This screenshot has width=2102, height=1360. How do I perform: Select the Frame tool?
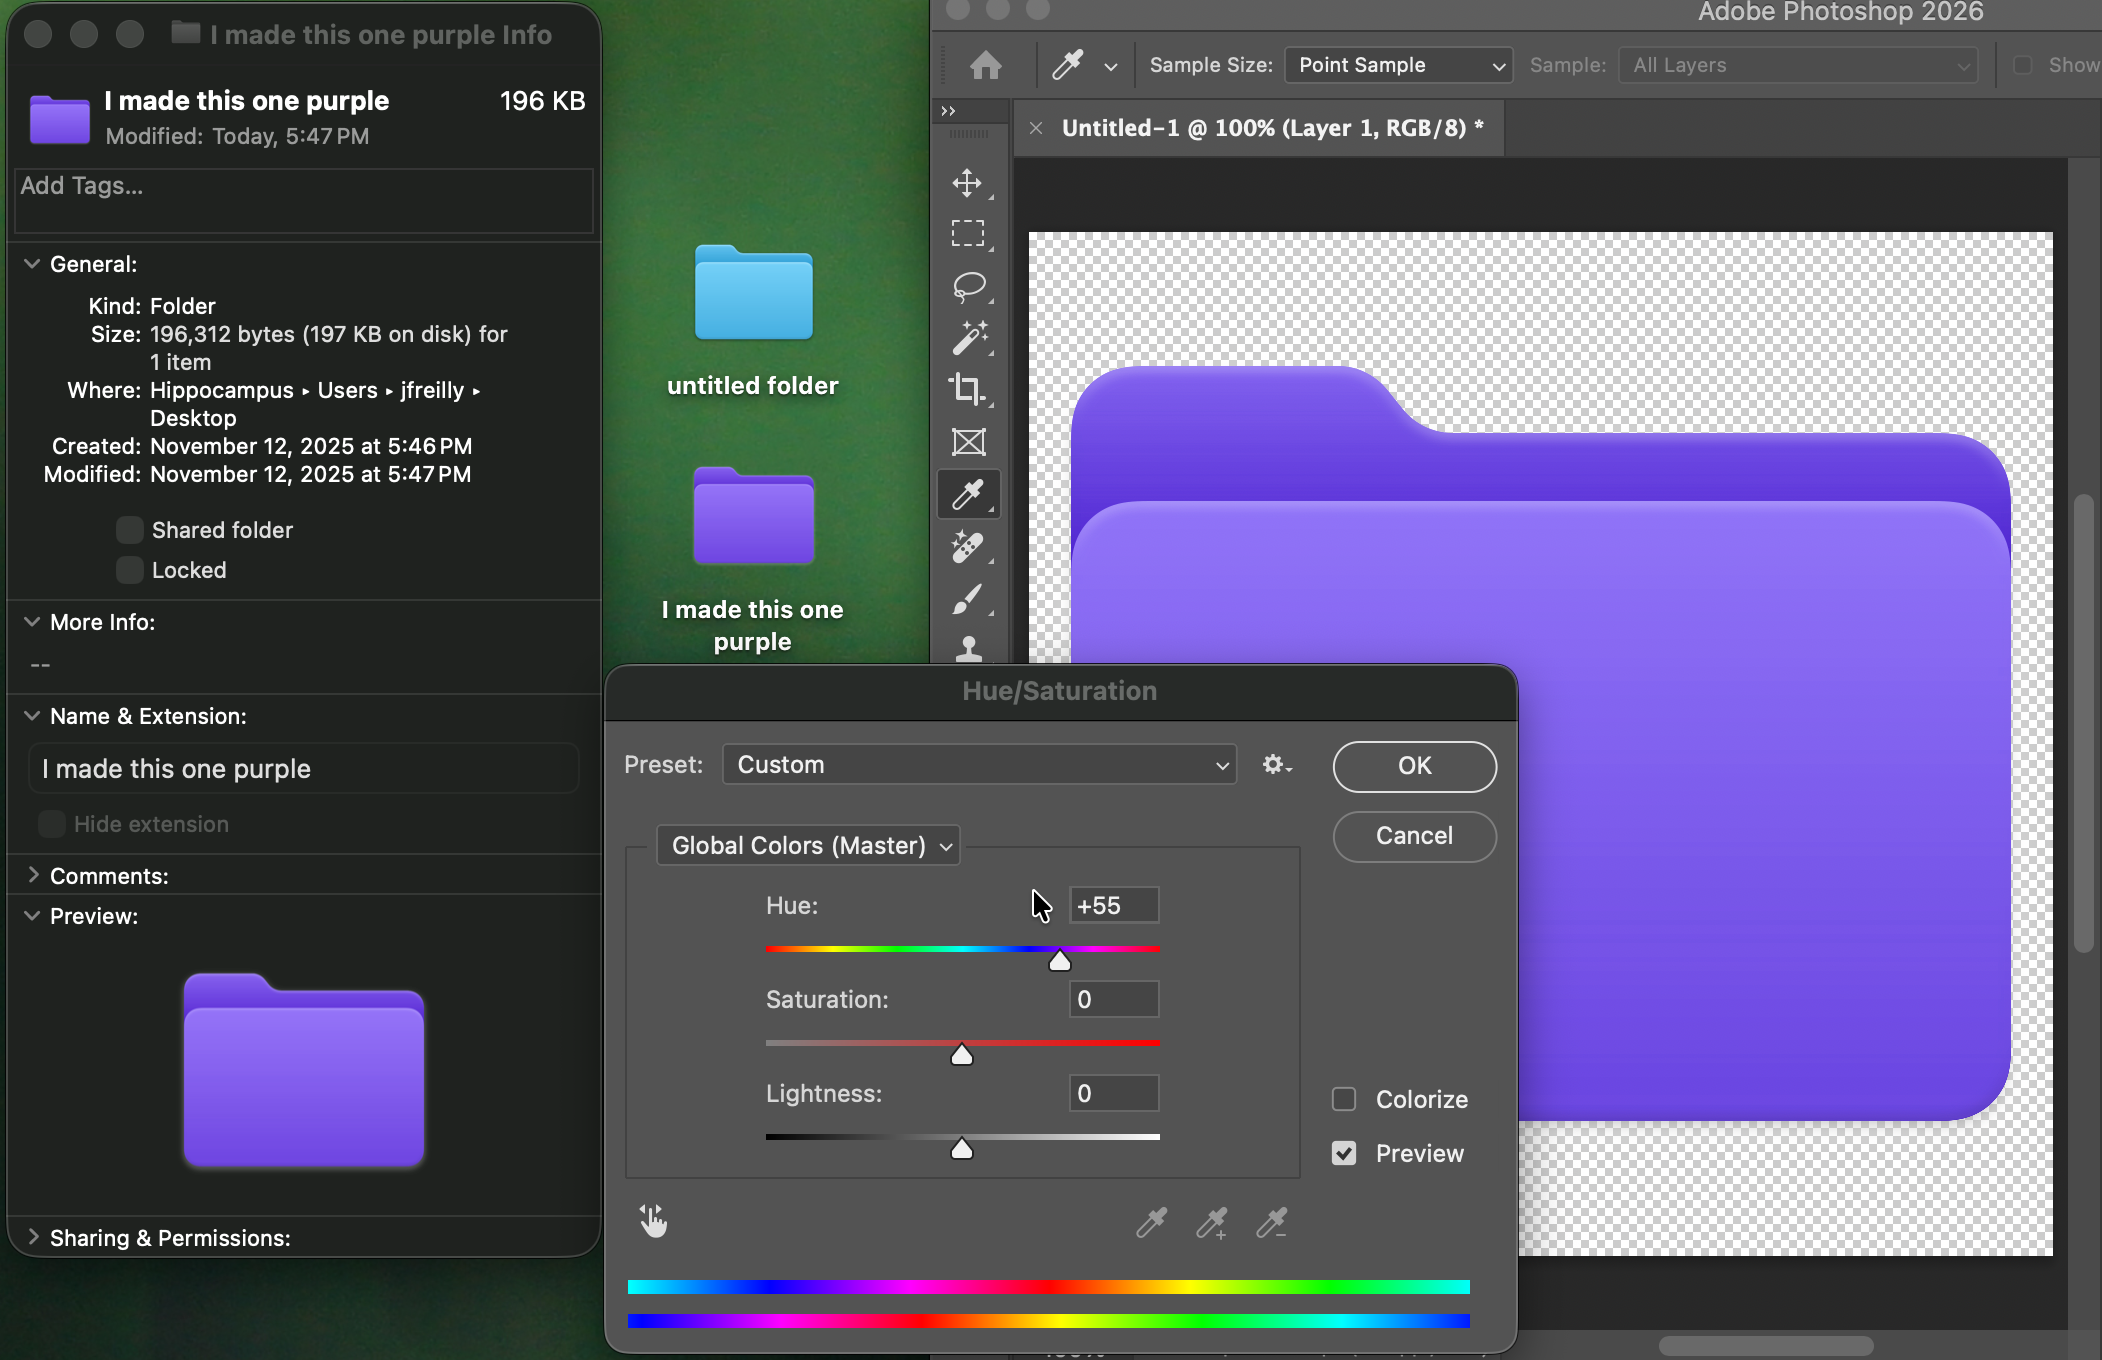point(968,442)
